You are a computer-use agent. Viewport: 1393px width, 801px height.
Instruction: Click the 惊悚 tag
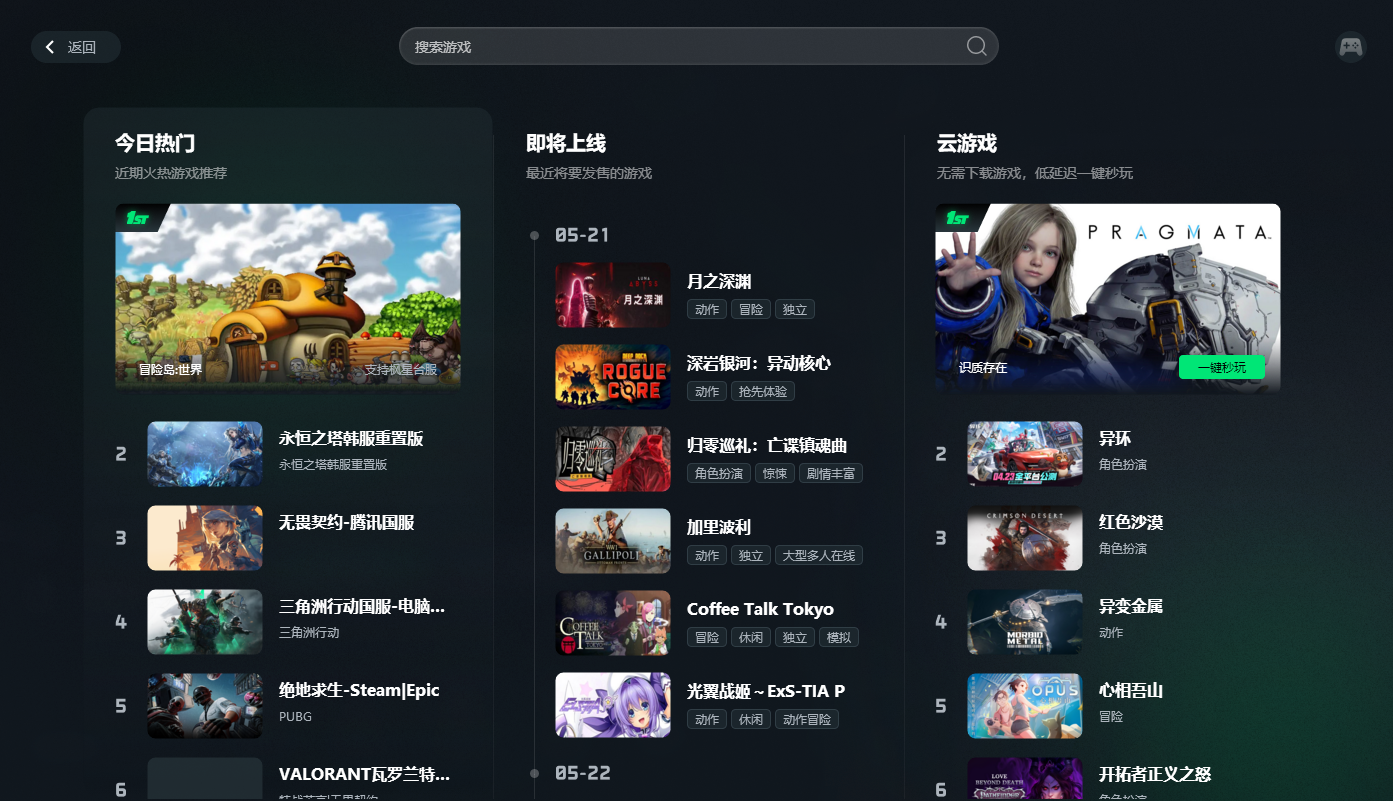tap(775, 474)
